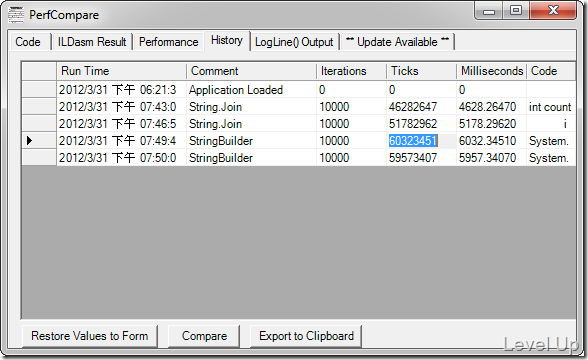Open the Update Available tab
The image size is (588, 360).
(397, 42)
